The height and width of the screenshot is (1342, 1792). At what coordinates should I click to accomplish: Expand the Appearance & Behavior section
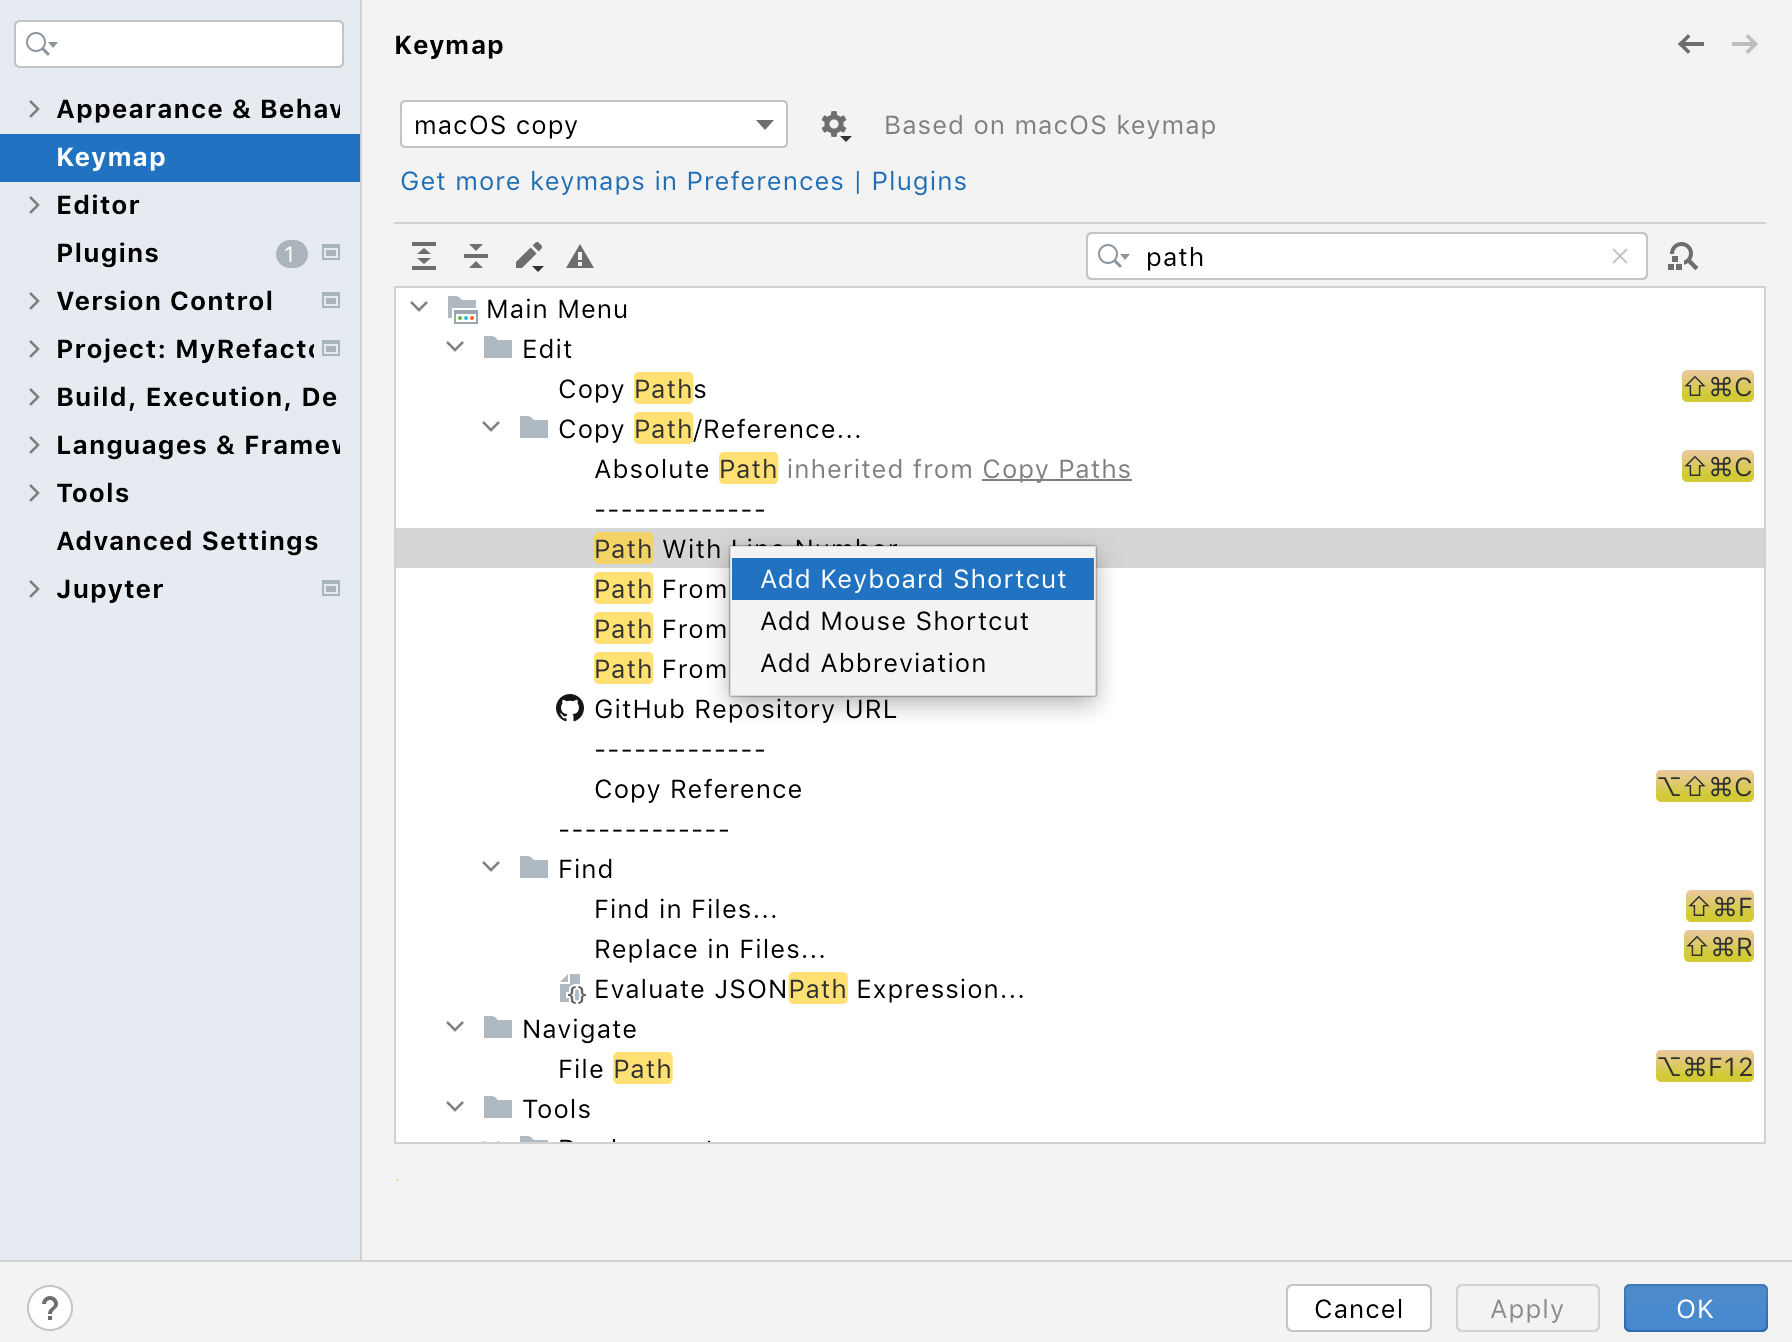coord(33,108)
